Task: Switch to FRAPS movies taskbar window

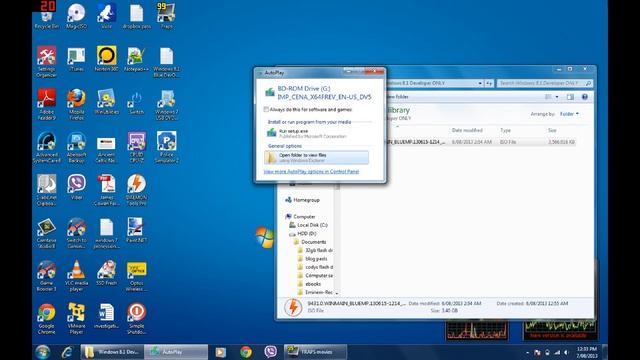Action: (316, 352)
